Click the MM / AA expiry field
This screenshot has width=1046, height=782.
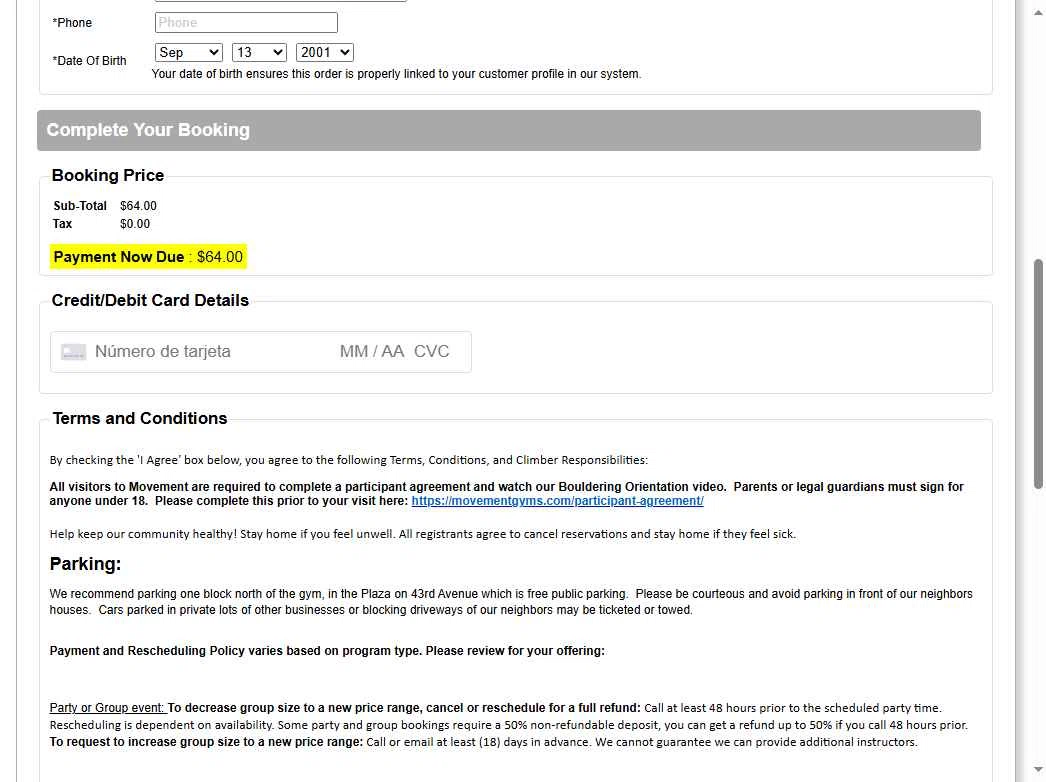coord(372,352)
